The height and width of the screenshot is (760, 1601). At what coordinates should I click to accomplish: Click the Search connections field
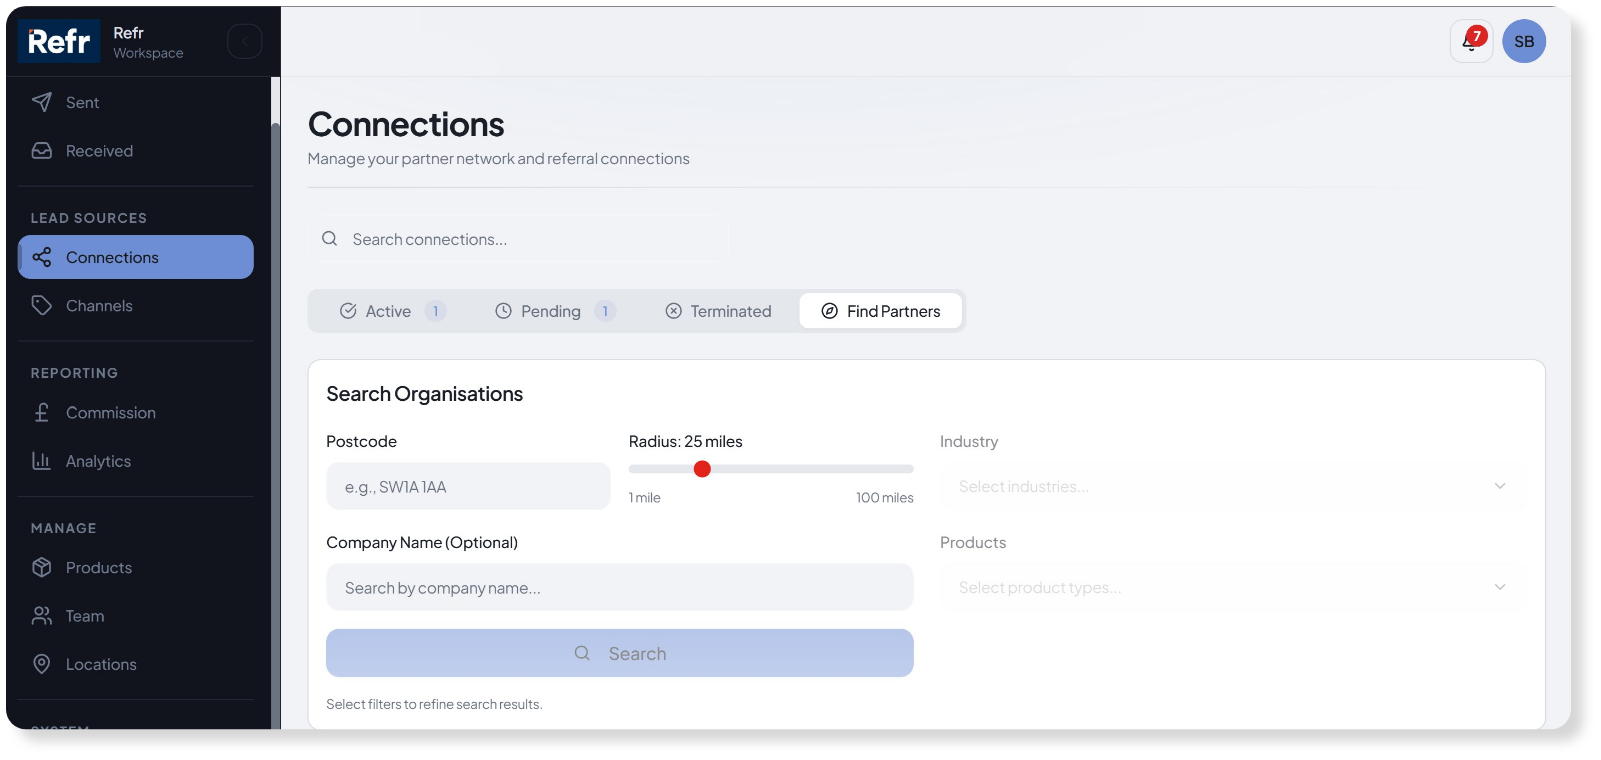[x=530, y=240]
